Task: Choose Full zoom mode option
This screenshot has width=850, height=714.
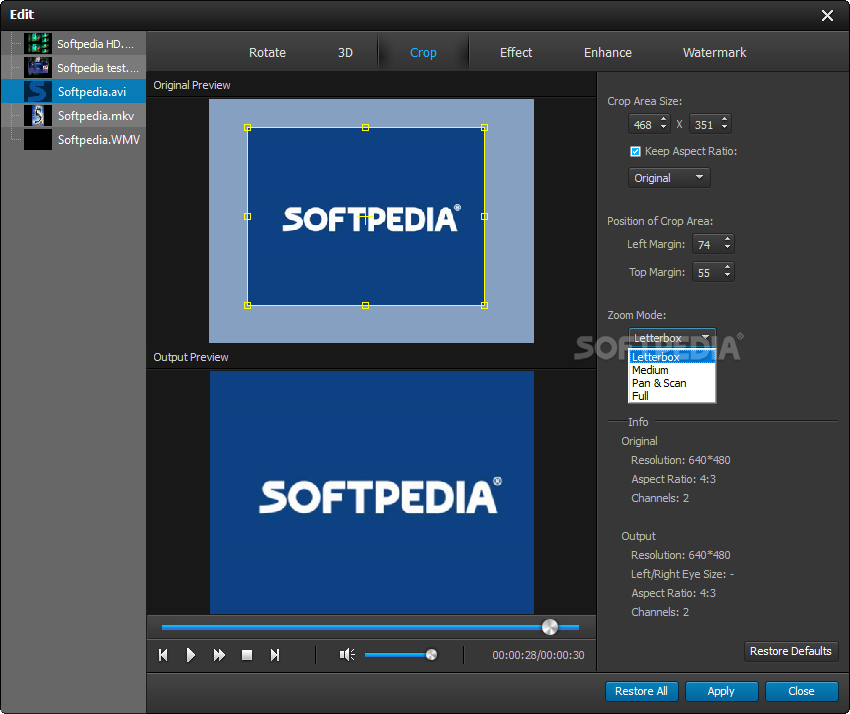Action: [x=672, y=396]
